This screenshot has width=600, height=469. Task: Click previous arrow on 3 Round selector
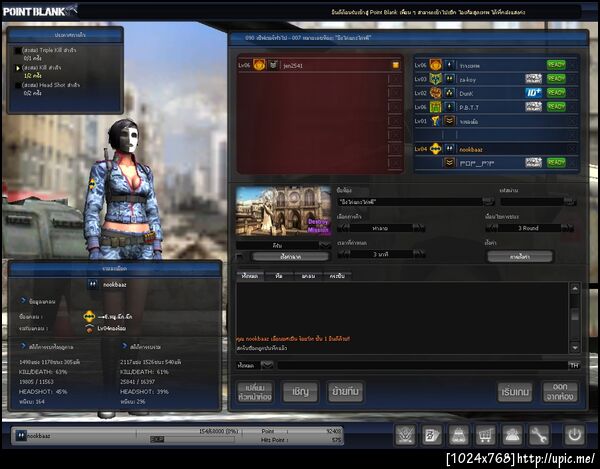click(x=491, y=228)
